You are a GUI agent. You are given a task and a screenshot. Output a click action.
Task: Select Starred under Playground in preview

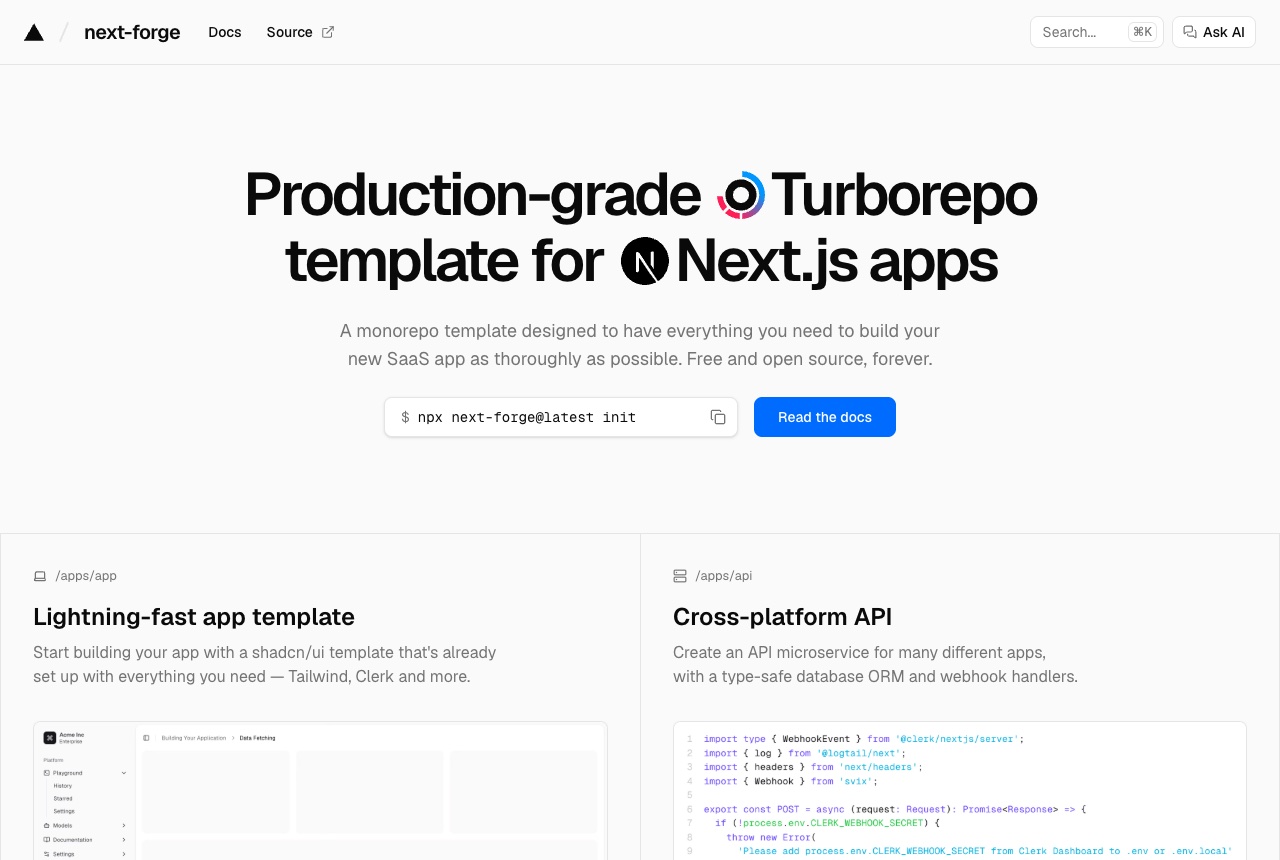[x=63, y=799]
